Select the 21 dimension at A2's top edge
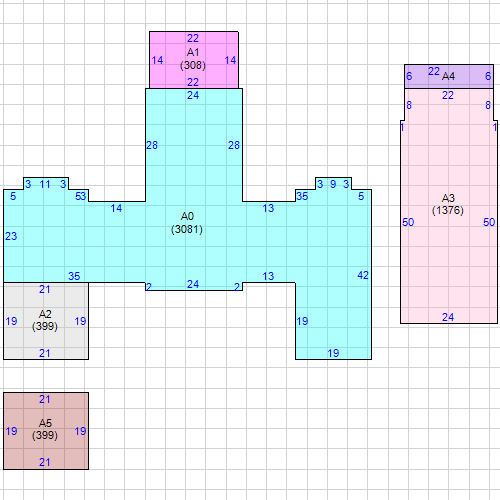The image size is (500, 500). tap(45, 290)
